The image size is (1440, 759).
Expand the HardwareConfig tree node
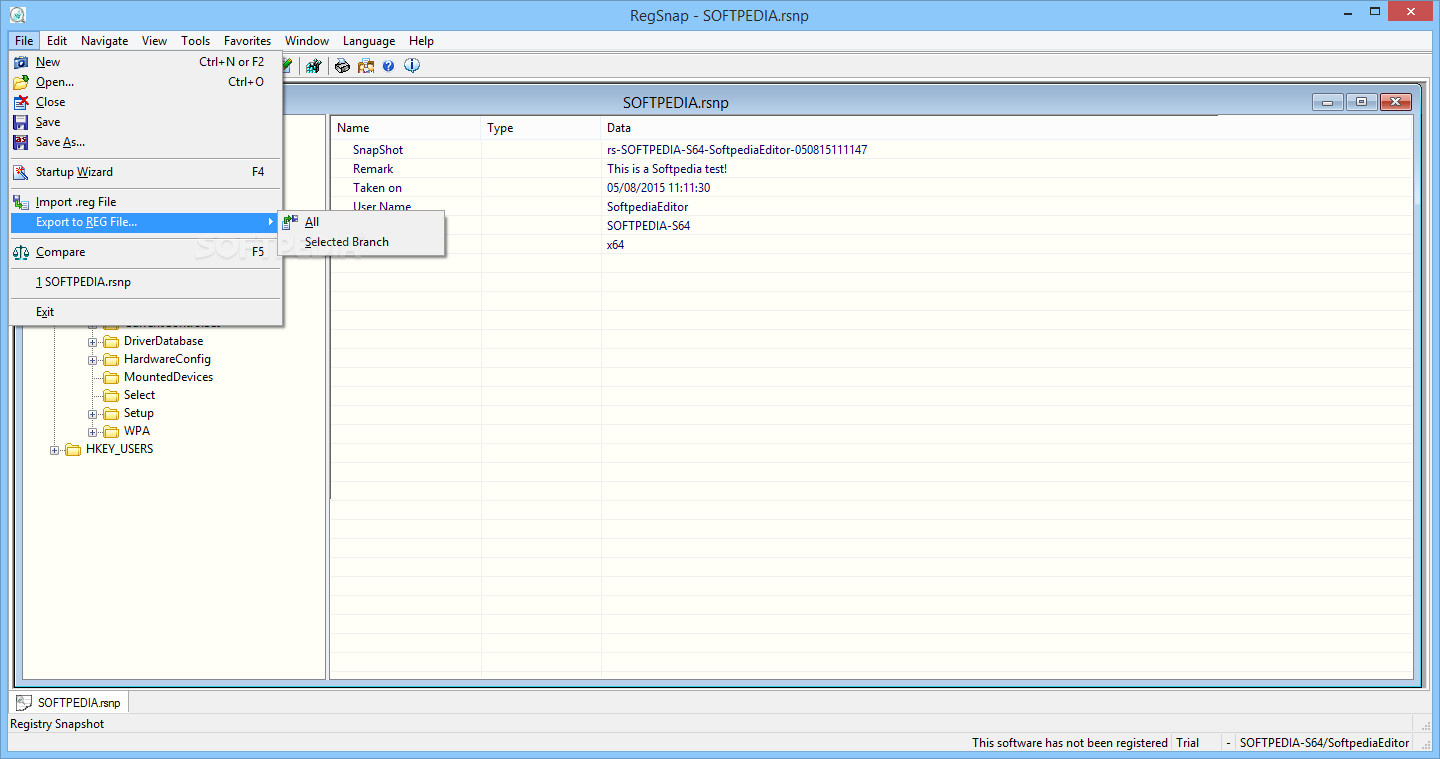click(93, 360)
